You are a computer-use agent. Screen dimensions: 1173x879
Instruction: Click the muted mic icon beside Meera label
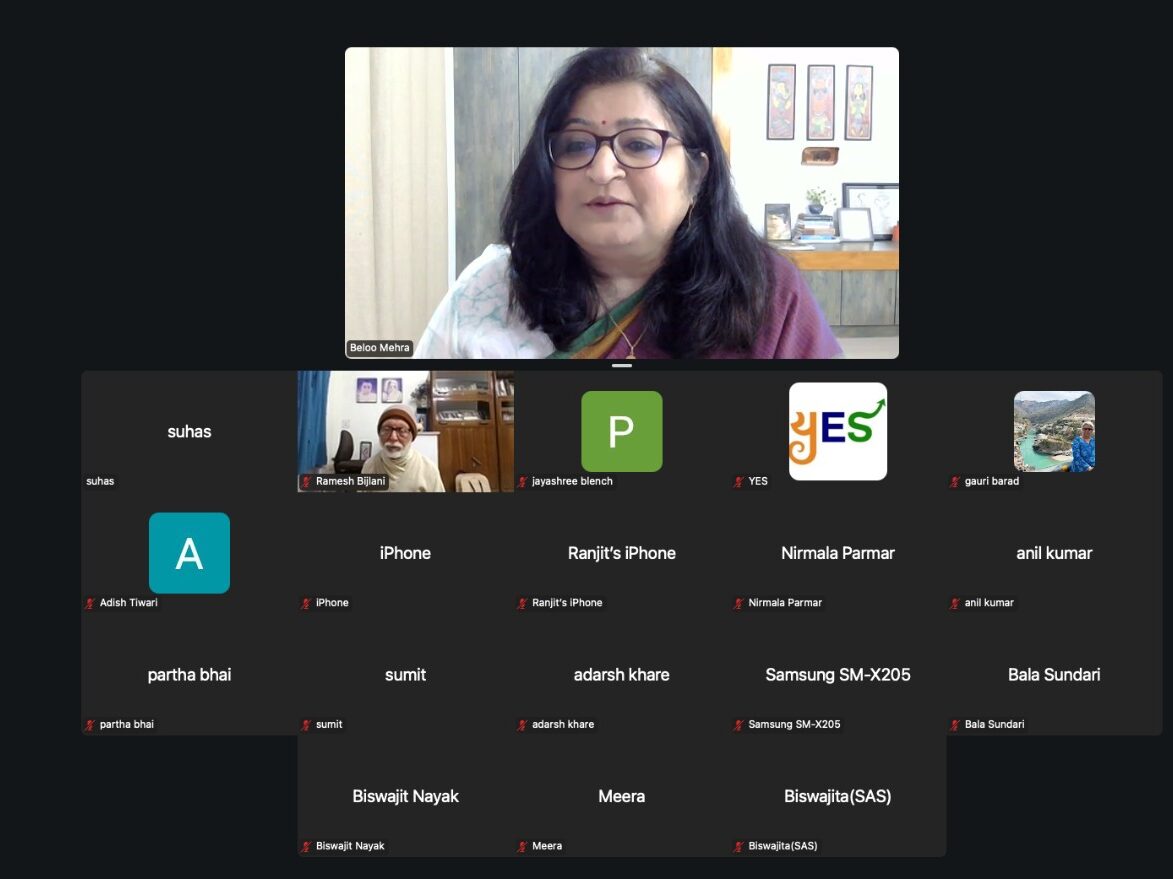pos(523,847)
